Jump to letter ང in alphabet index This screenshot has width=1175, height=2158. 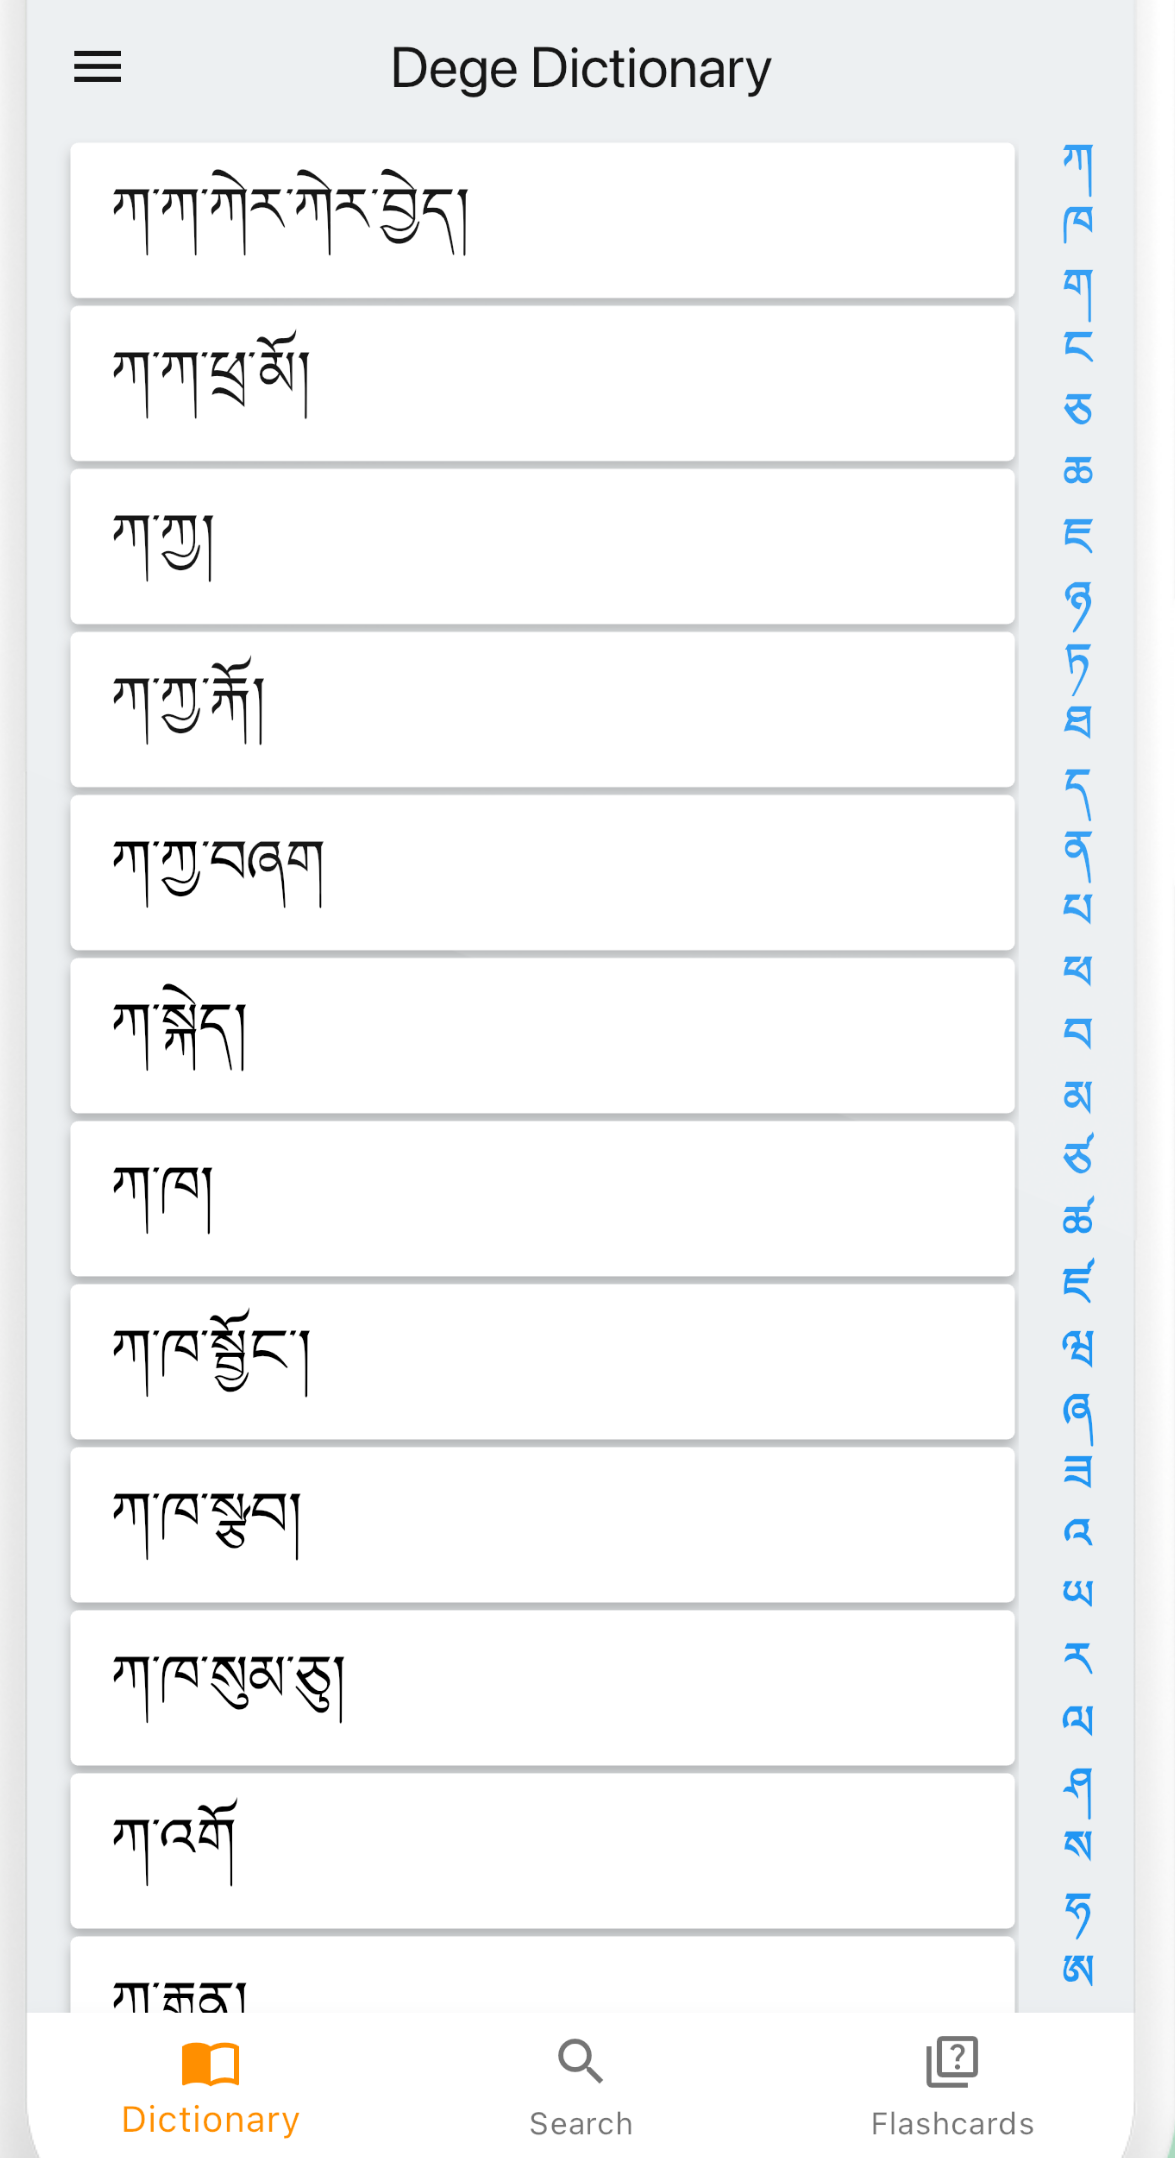(x=1077, y=346)
